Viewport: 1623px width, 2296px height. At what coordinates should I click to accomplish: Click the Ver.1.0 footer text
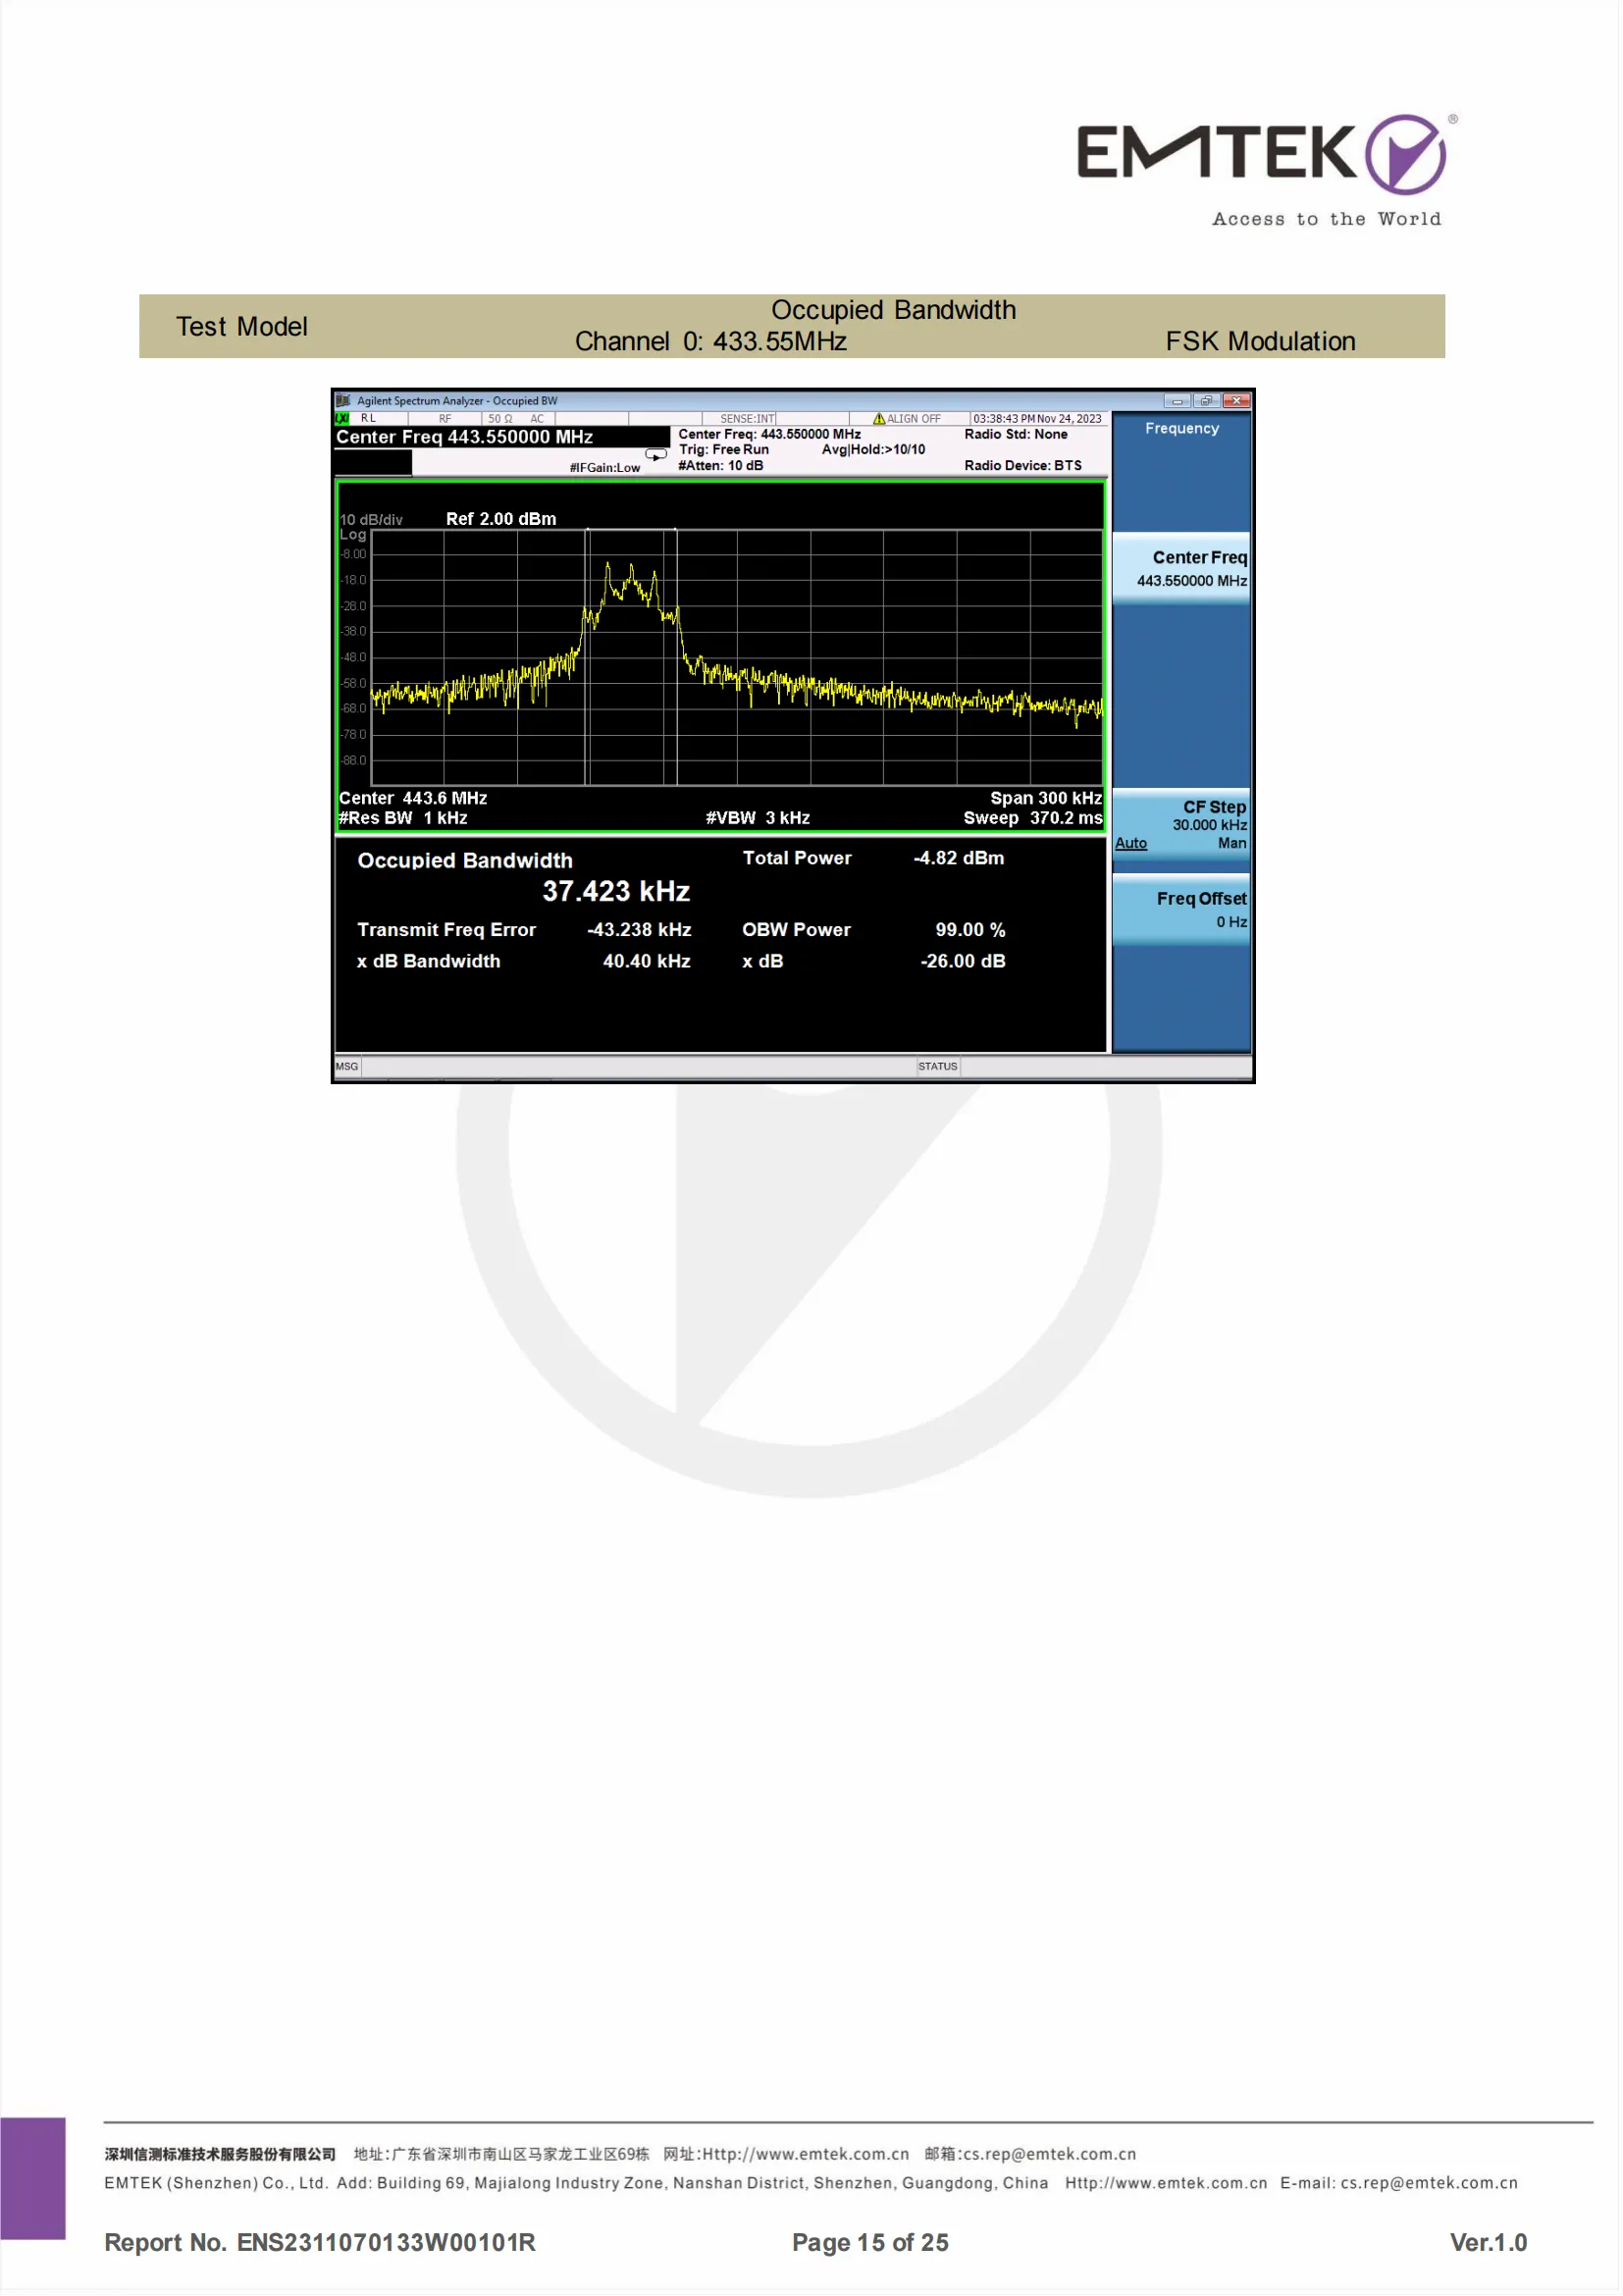[1489, 2243]
